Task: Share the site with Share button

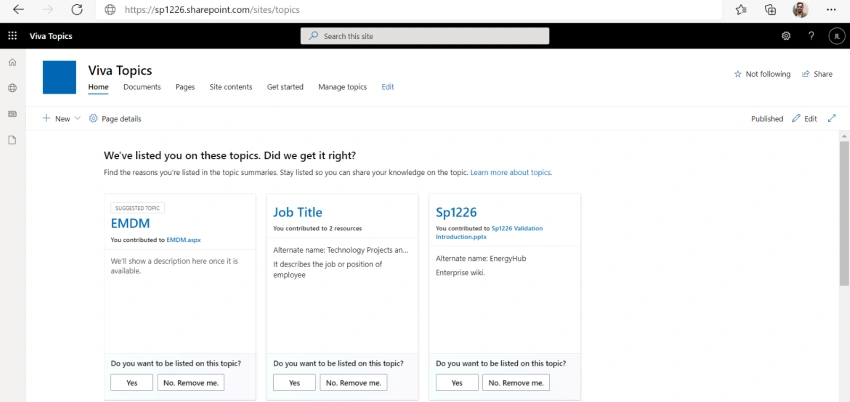Action: pyautogui.click(x=817, y=74)
